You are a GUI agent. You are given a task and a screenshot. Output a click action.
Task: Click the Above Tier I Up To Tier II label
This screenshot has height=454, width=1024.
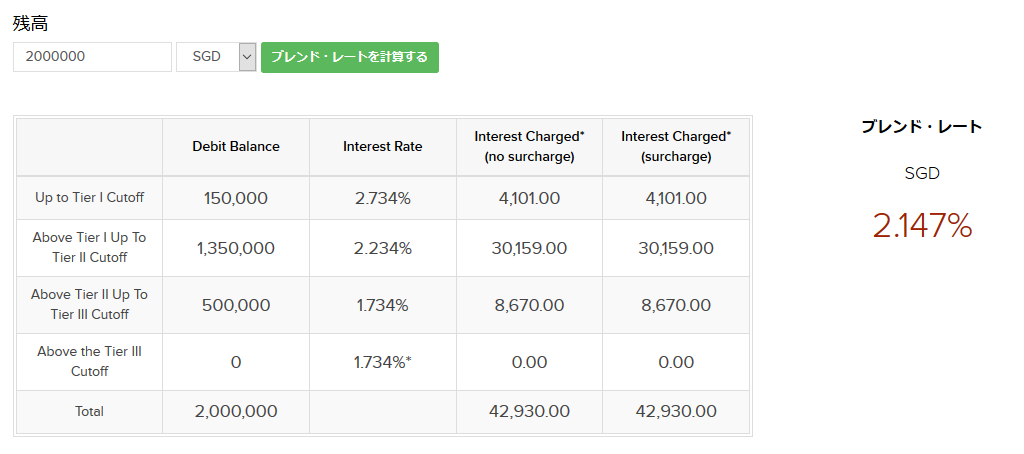pyautogui.click(x=89, y=247)
